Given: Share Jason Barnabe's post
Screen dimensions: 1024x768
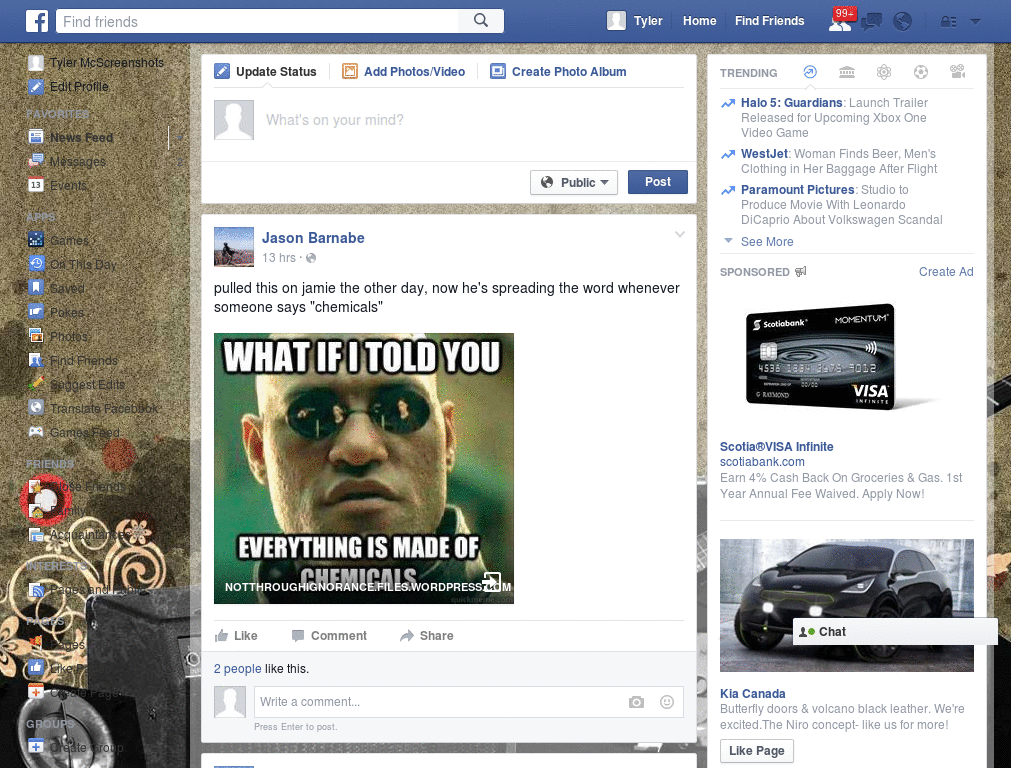Looking at the screenshot, I should tap(426, 635).
